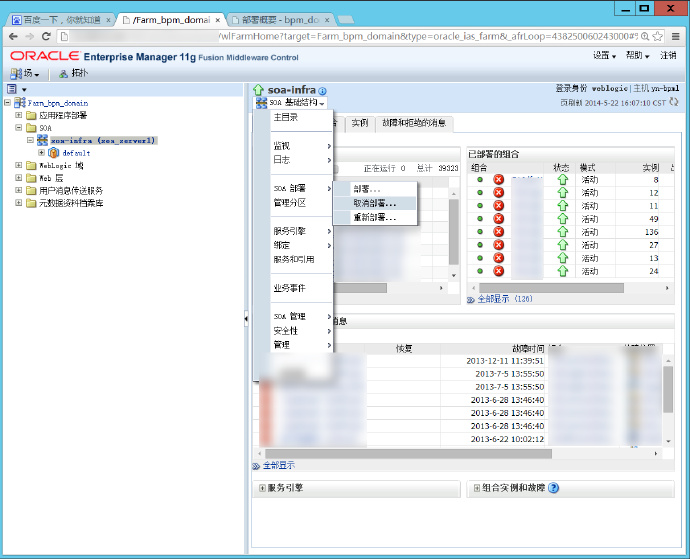This screenshot has height=559, width=690.
Task: Switch to 实例 tab
Action: [x=360, y=123]
